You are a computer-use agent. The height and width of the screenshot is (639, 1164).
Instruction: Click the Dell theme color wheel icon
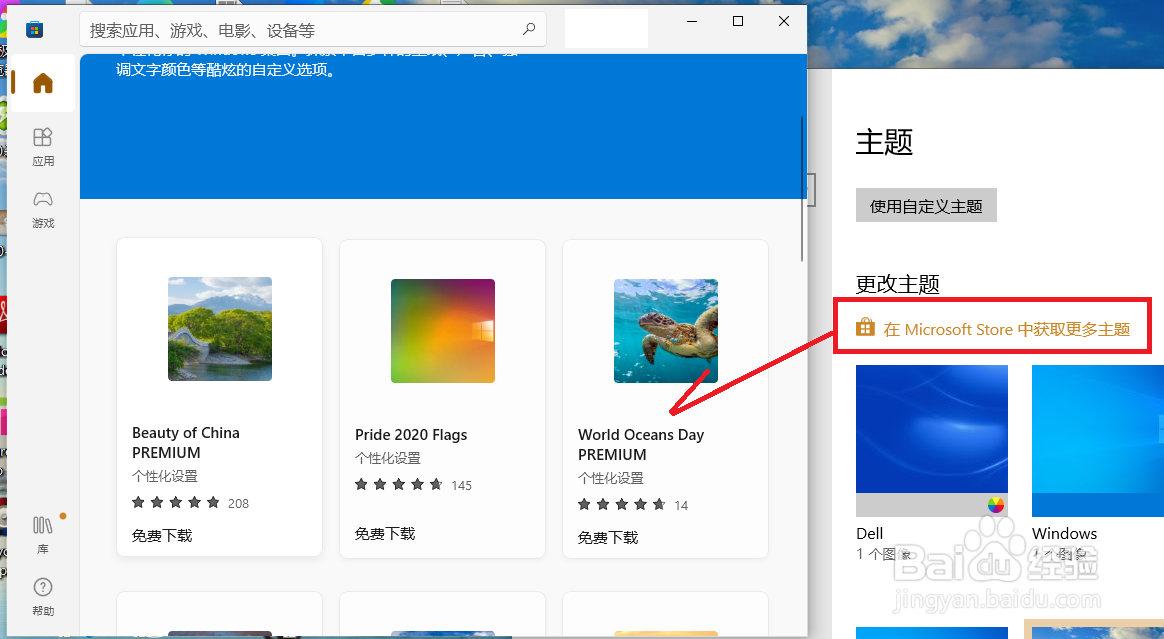point(995,505)
